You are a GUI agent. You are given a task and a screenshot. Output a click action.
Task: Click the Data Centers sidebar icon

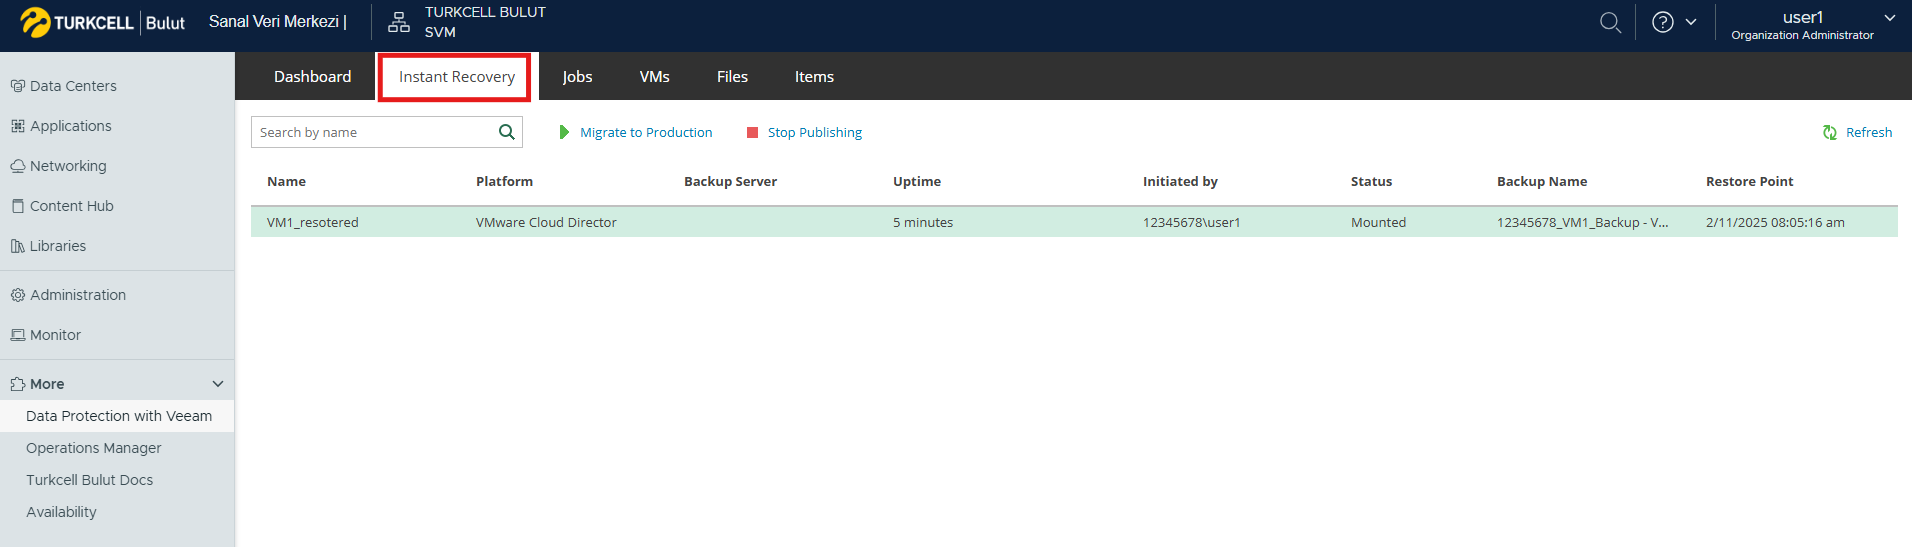point(17,86)
